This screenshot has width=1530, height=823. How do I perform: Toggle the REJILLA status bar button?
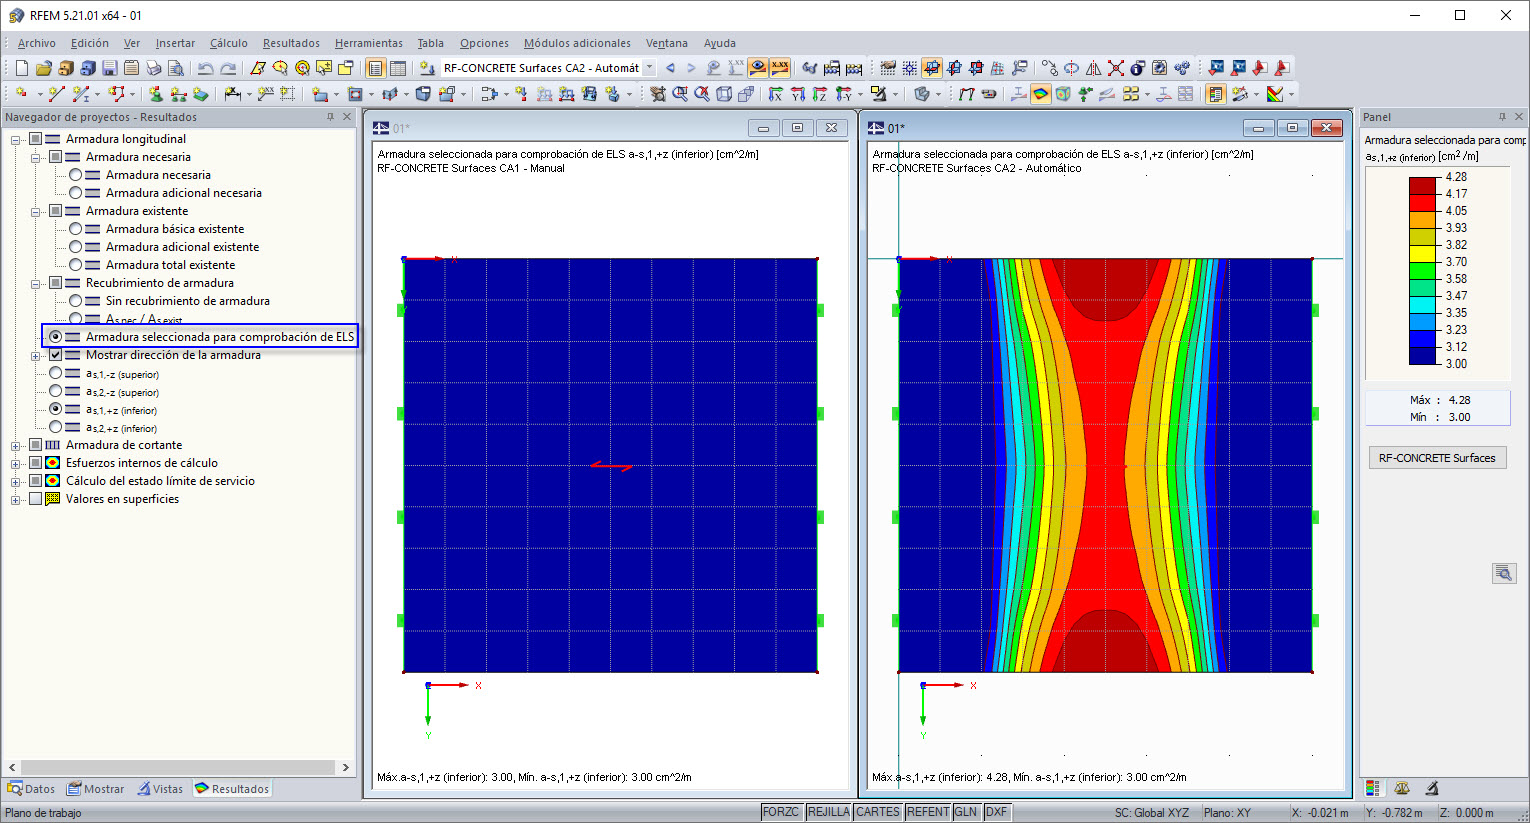[828, 812]
